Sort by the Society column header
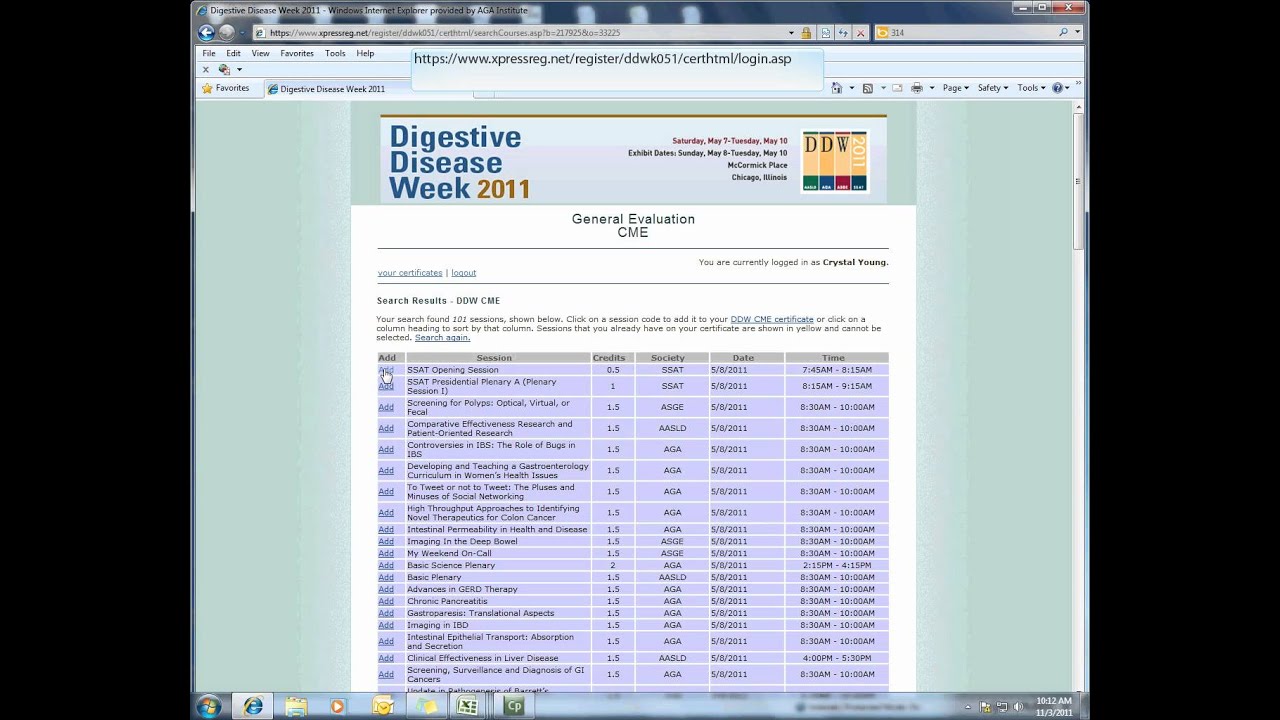The height and width of the screenshot is (720, 1280). [x=668, y=358]
